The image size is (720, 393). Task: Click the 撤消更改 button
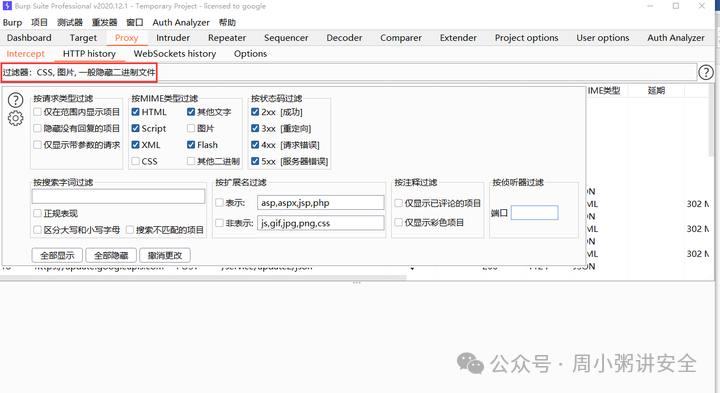[164, 255]
